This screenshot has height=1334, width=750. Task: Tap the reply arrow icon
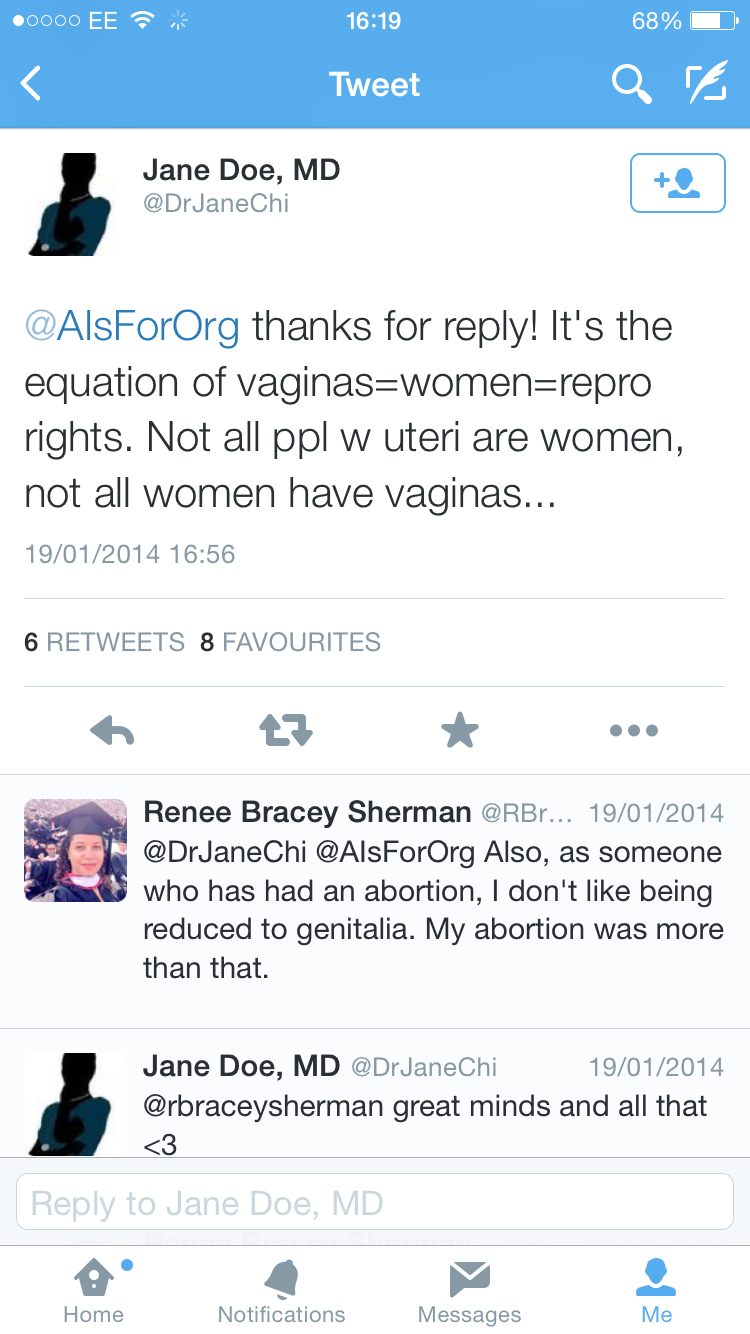[x=112, y=731]
